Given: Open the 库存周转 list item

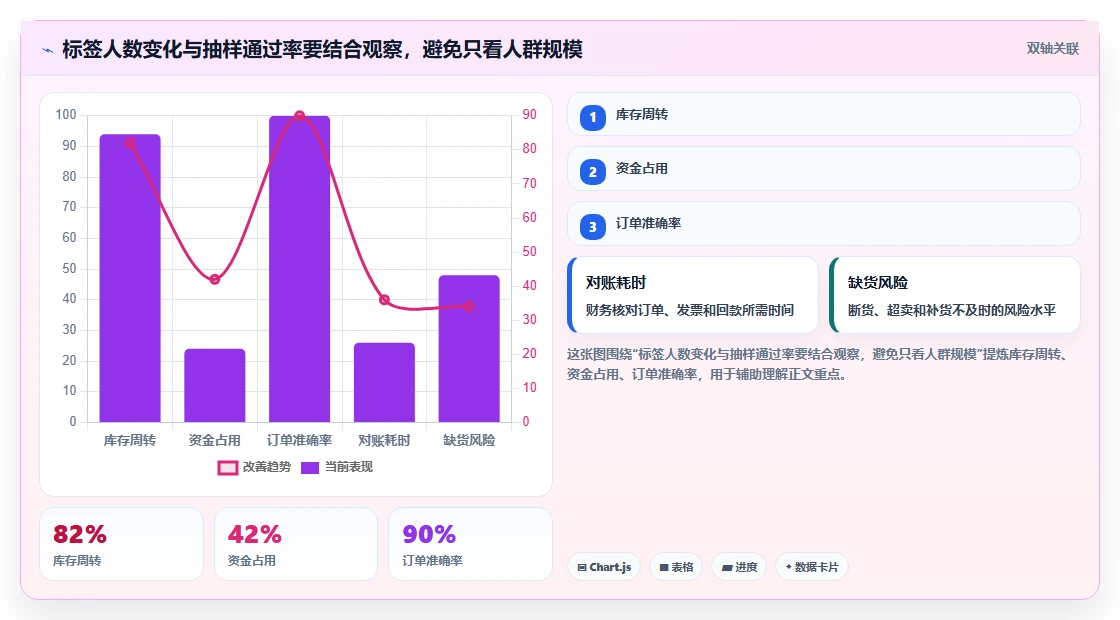Looking at the screenshot, I should [x=824, y=114].
